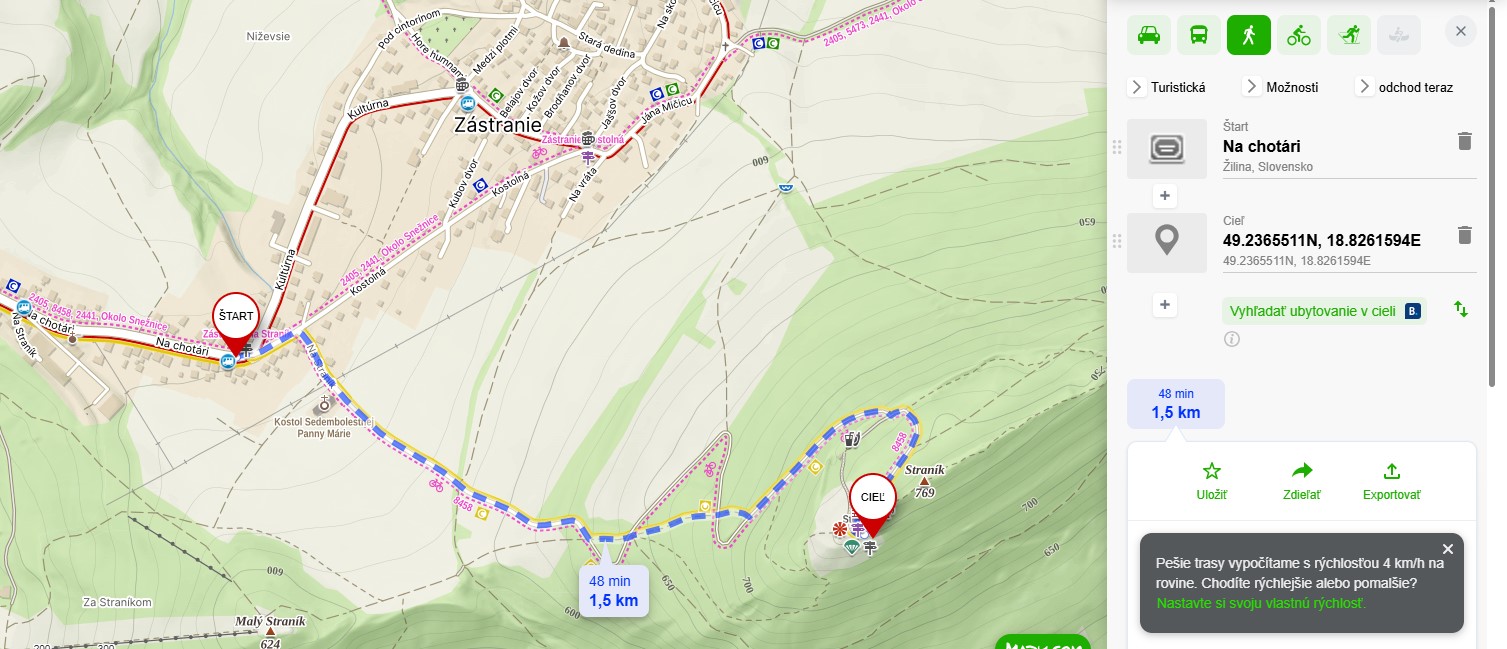Expand the odchod teraz departure selector
Viewport: 1507px width, 649px height.
pyautogui.click(x=1404, y=87)
